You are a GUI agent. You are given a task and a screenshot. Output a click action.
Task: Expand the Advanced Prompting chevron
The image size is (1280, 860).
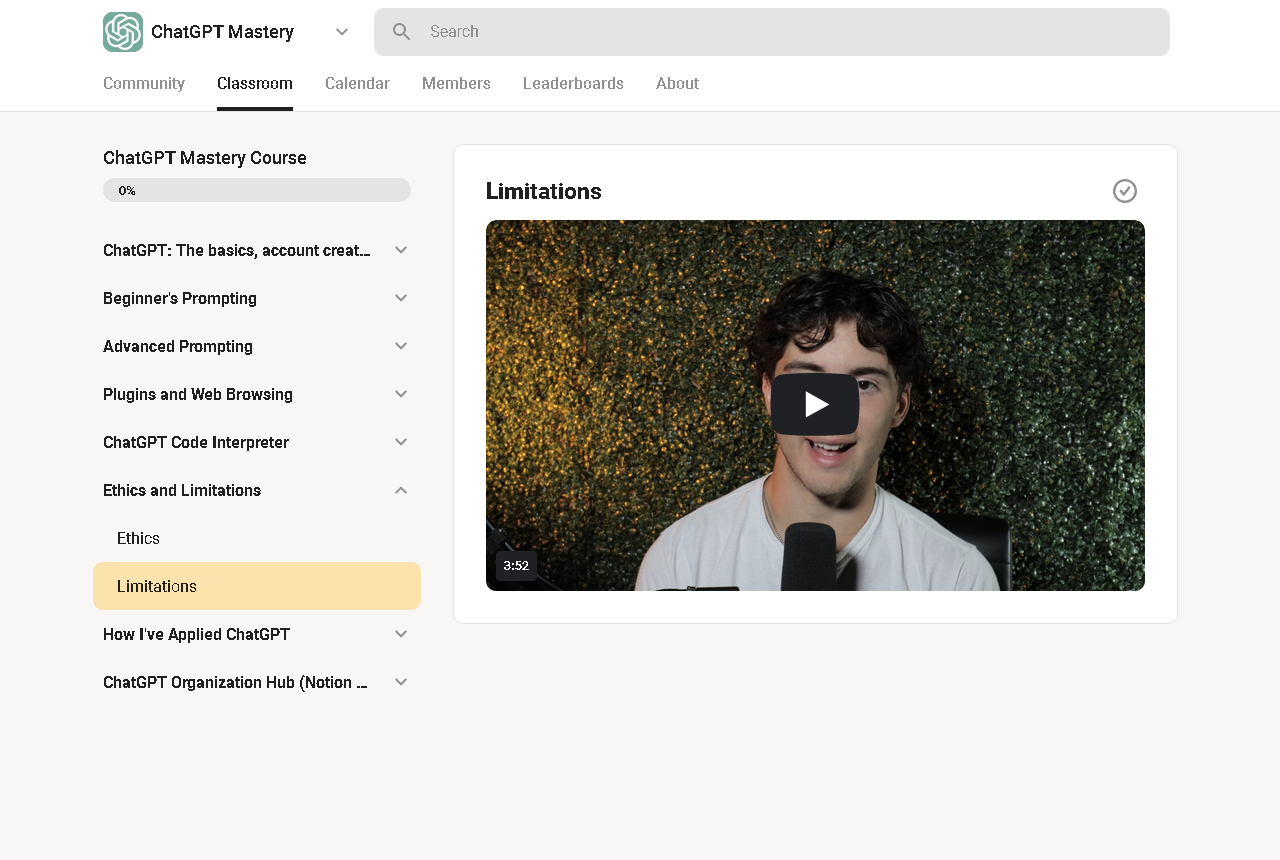pyautogui.click(x=401, y=346)
